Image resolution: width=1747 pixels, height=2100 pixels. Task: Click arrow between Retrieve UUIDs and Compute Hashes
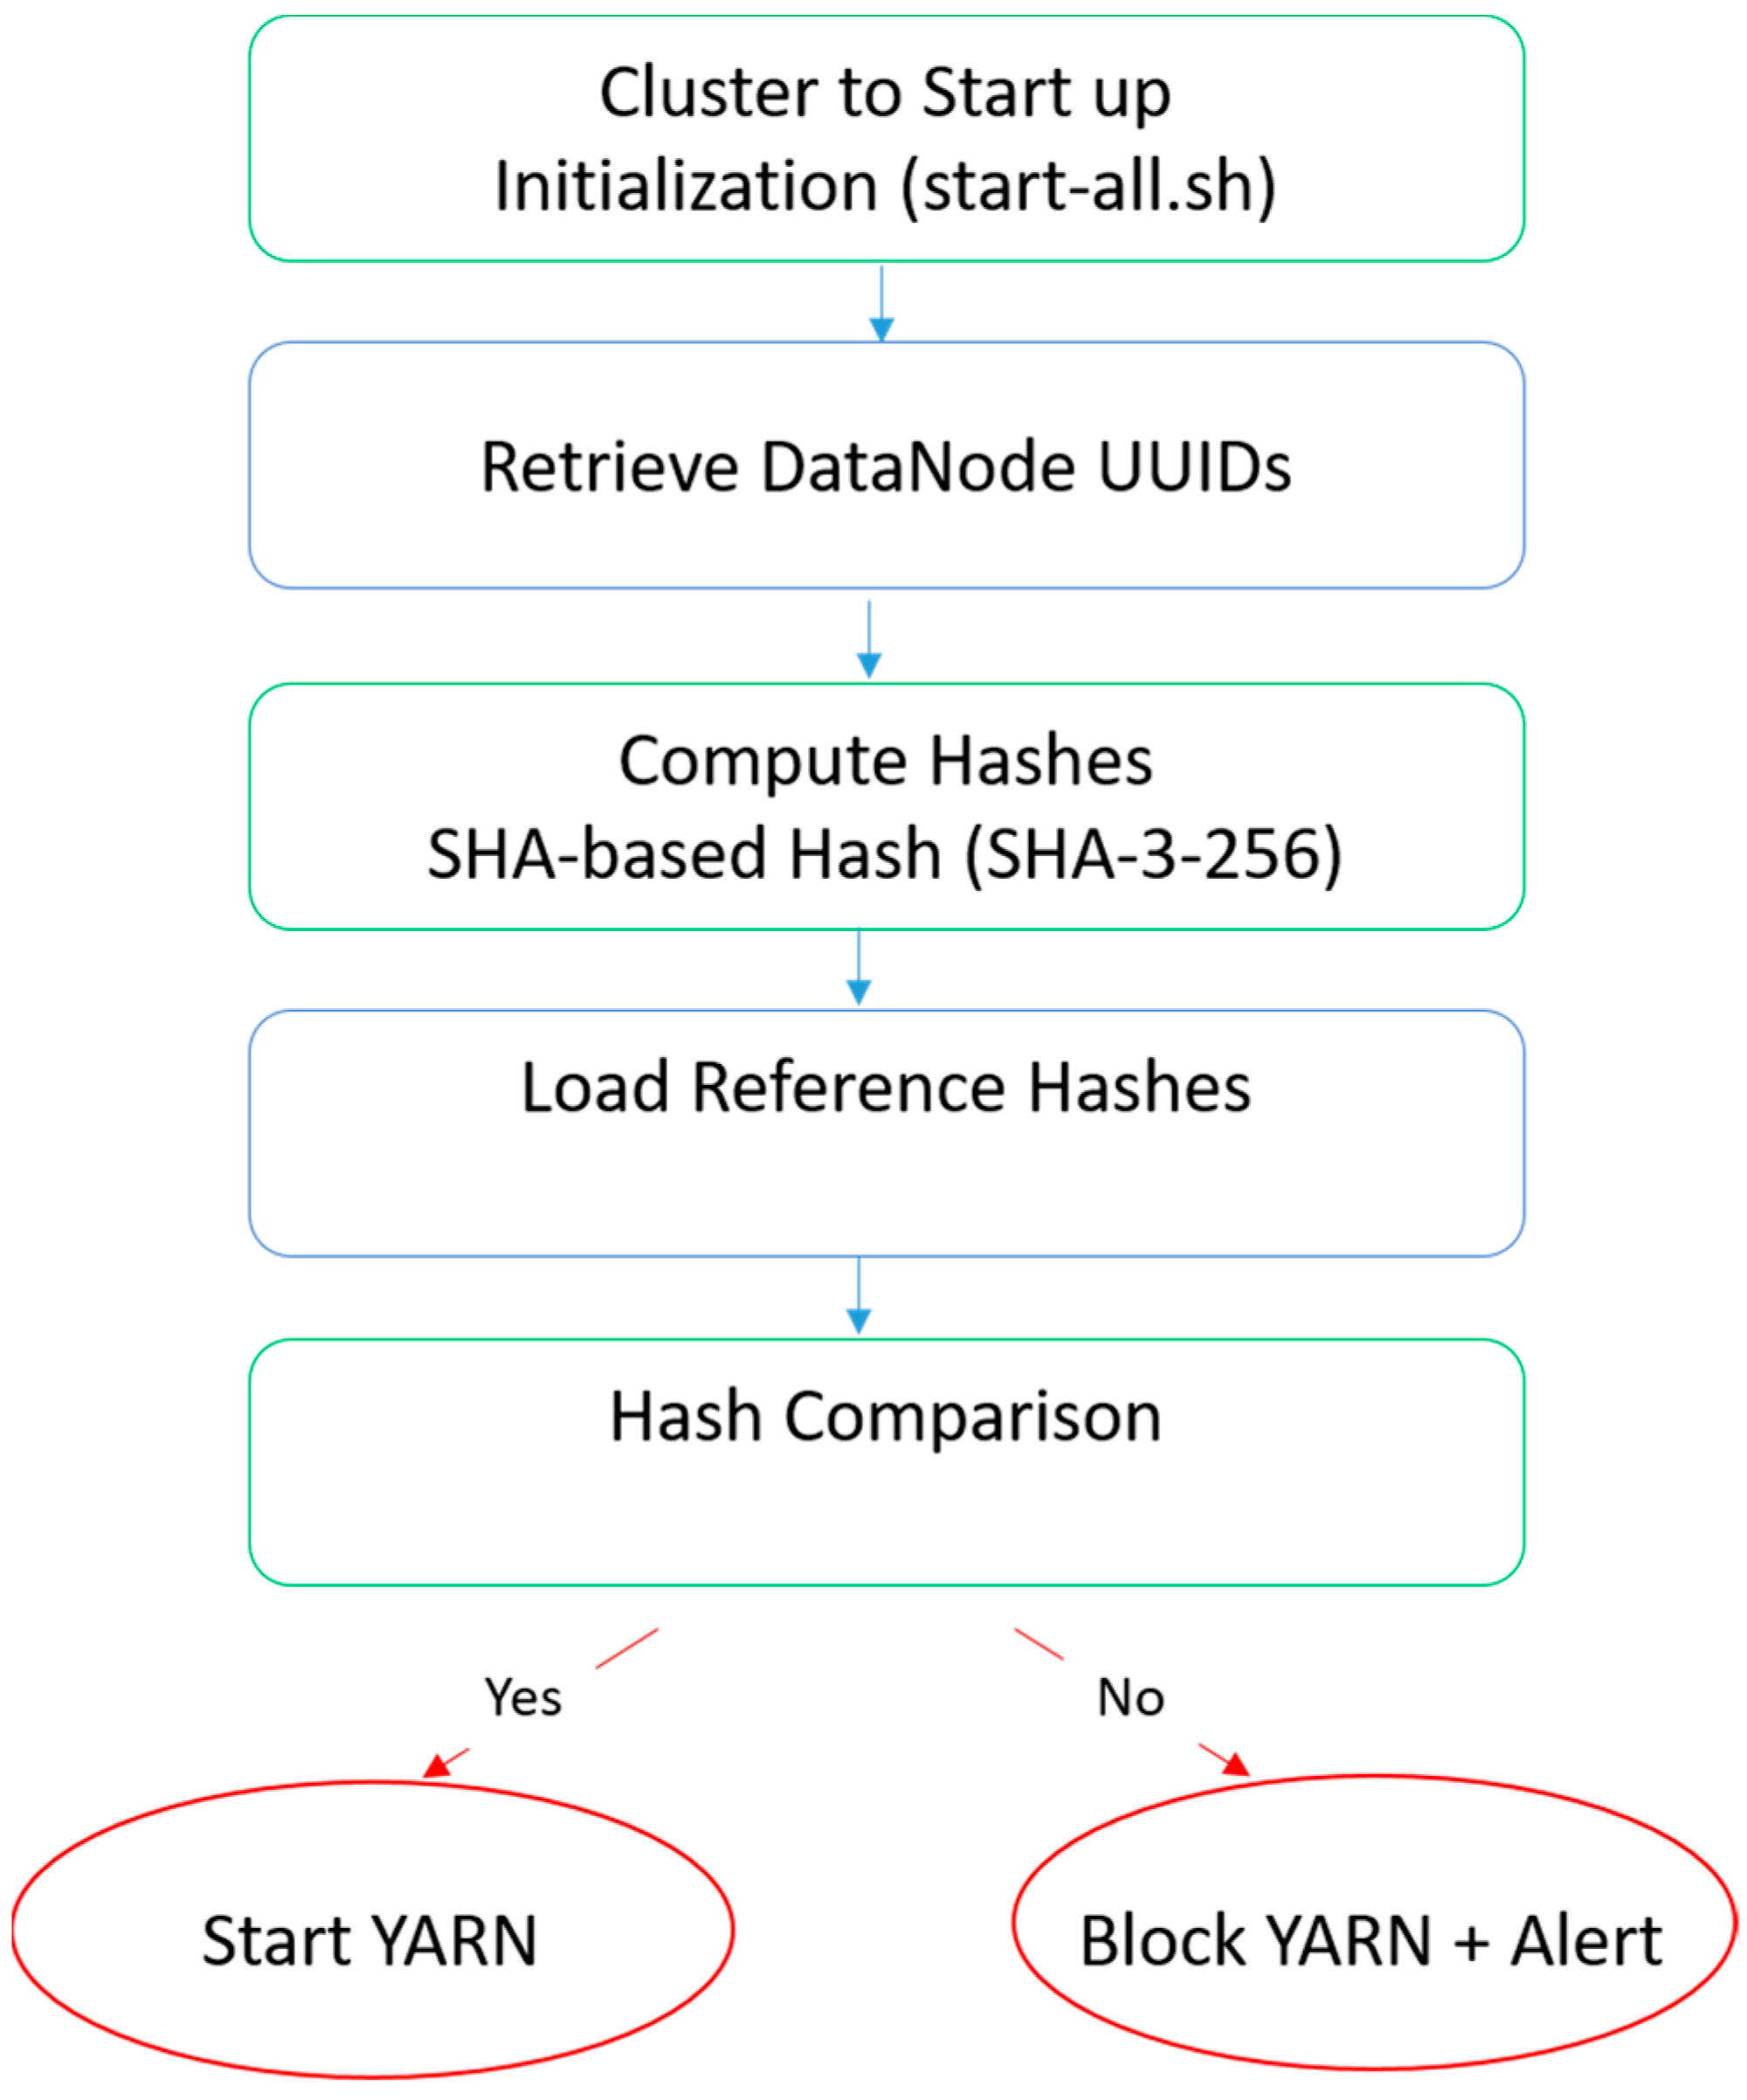click(x=869, y=637)
